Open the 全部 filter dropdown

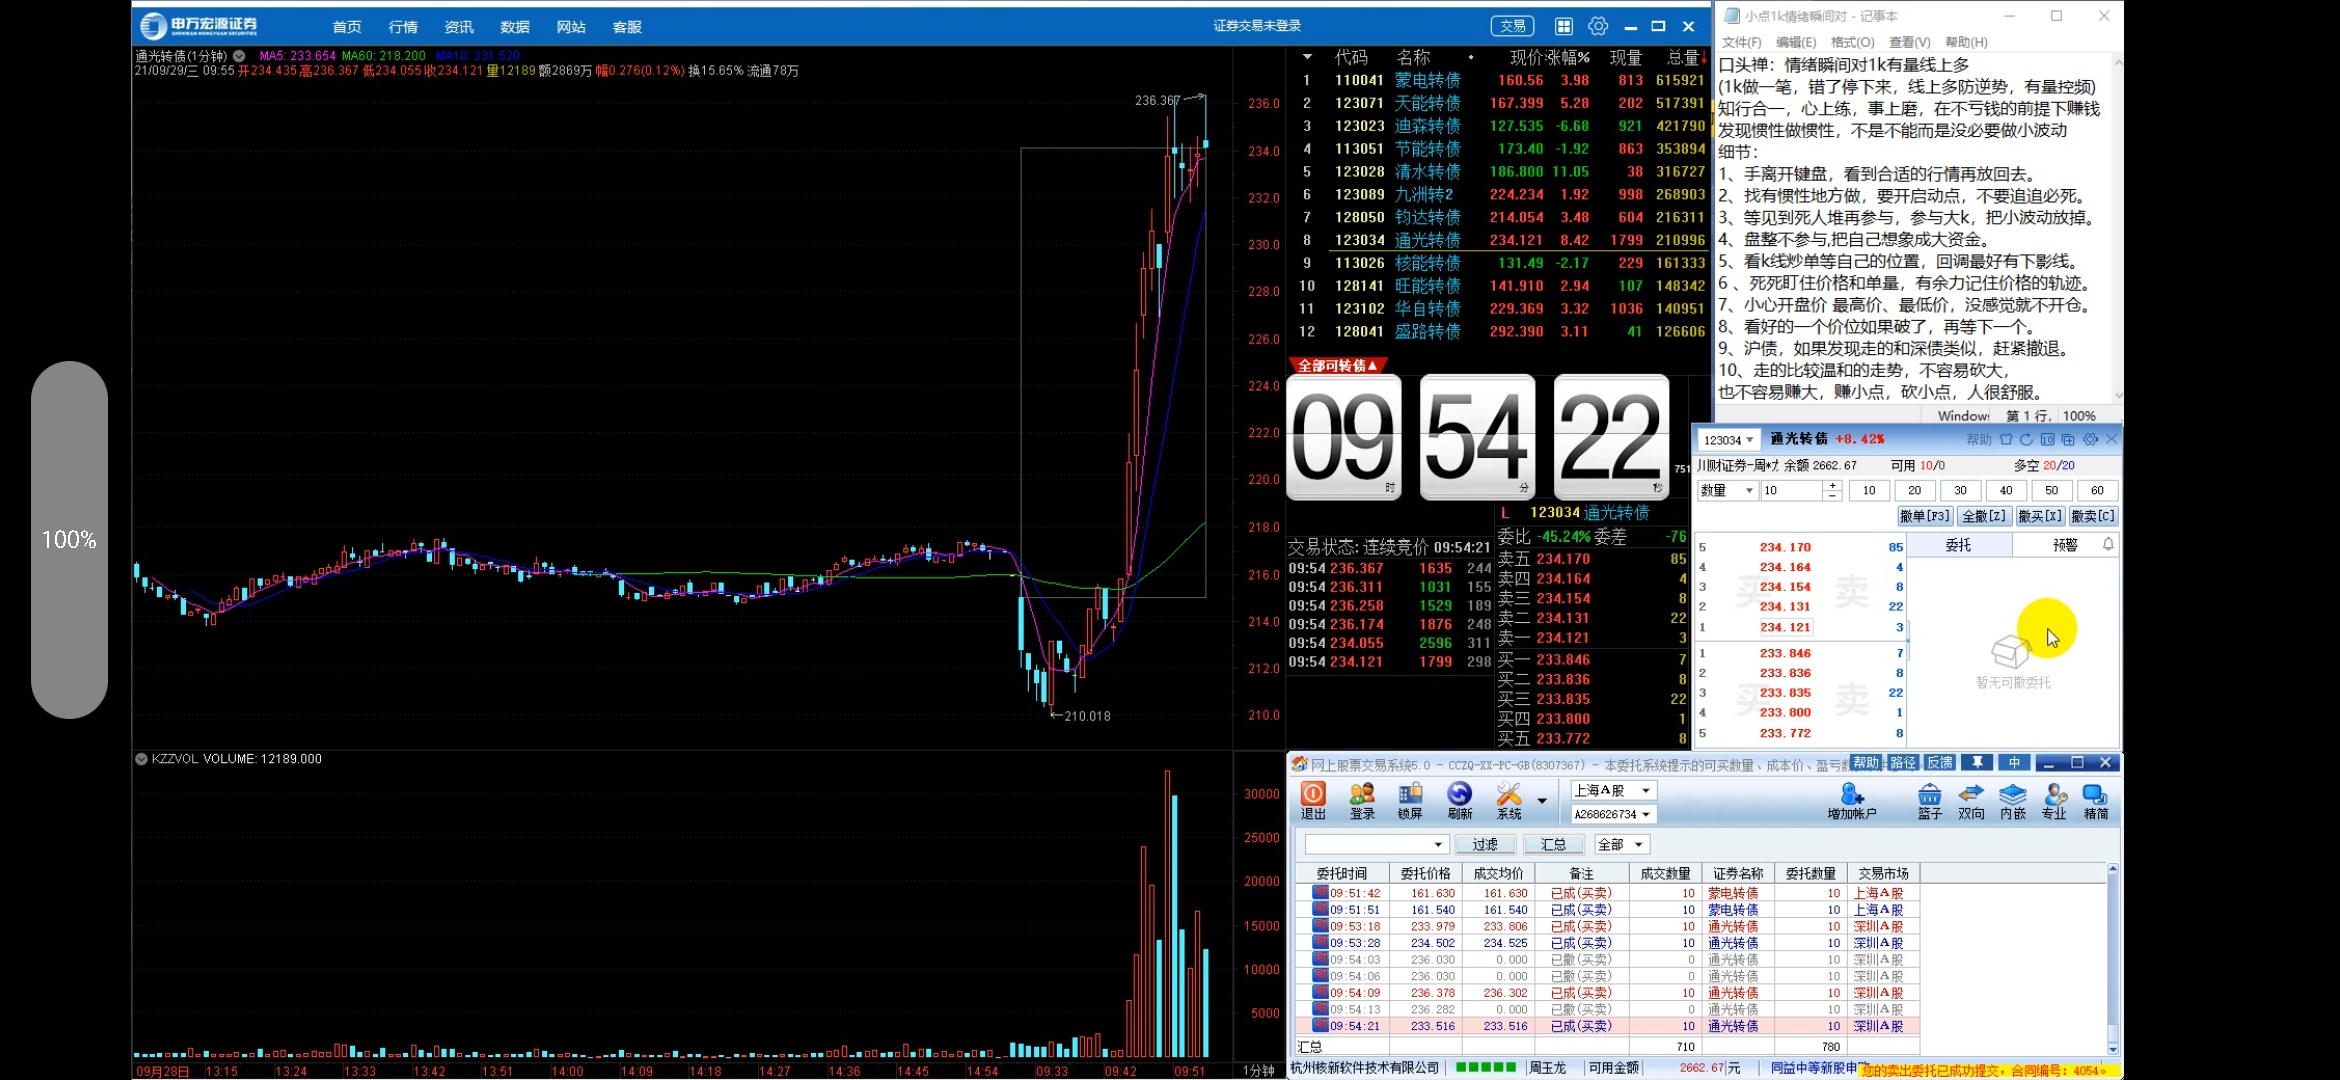coord(1621,845)
